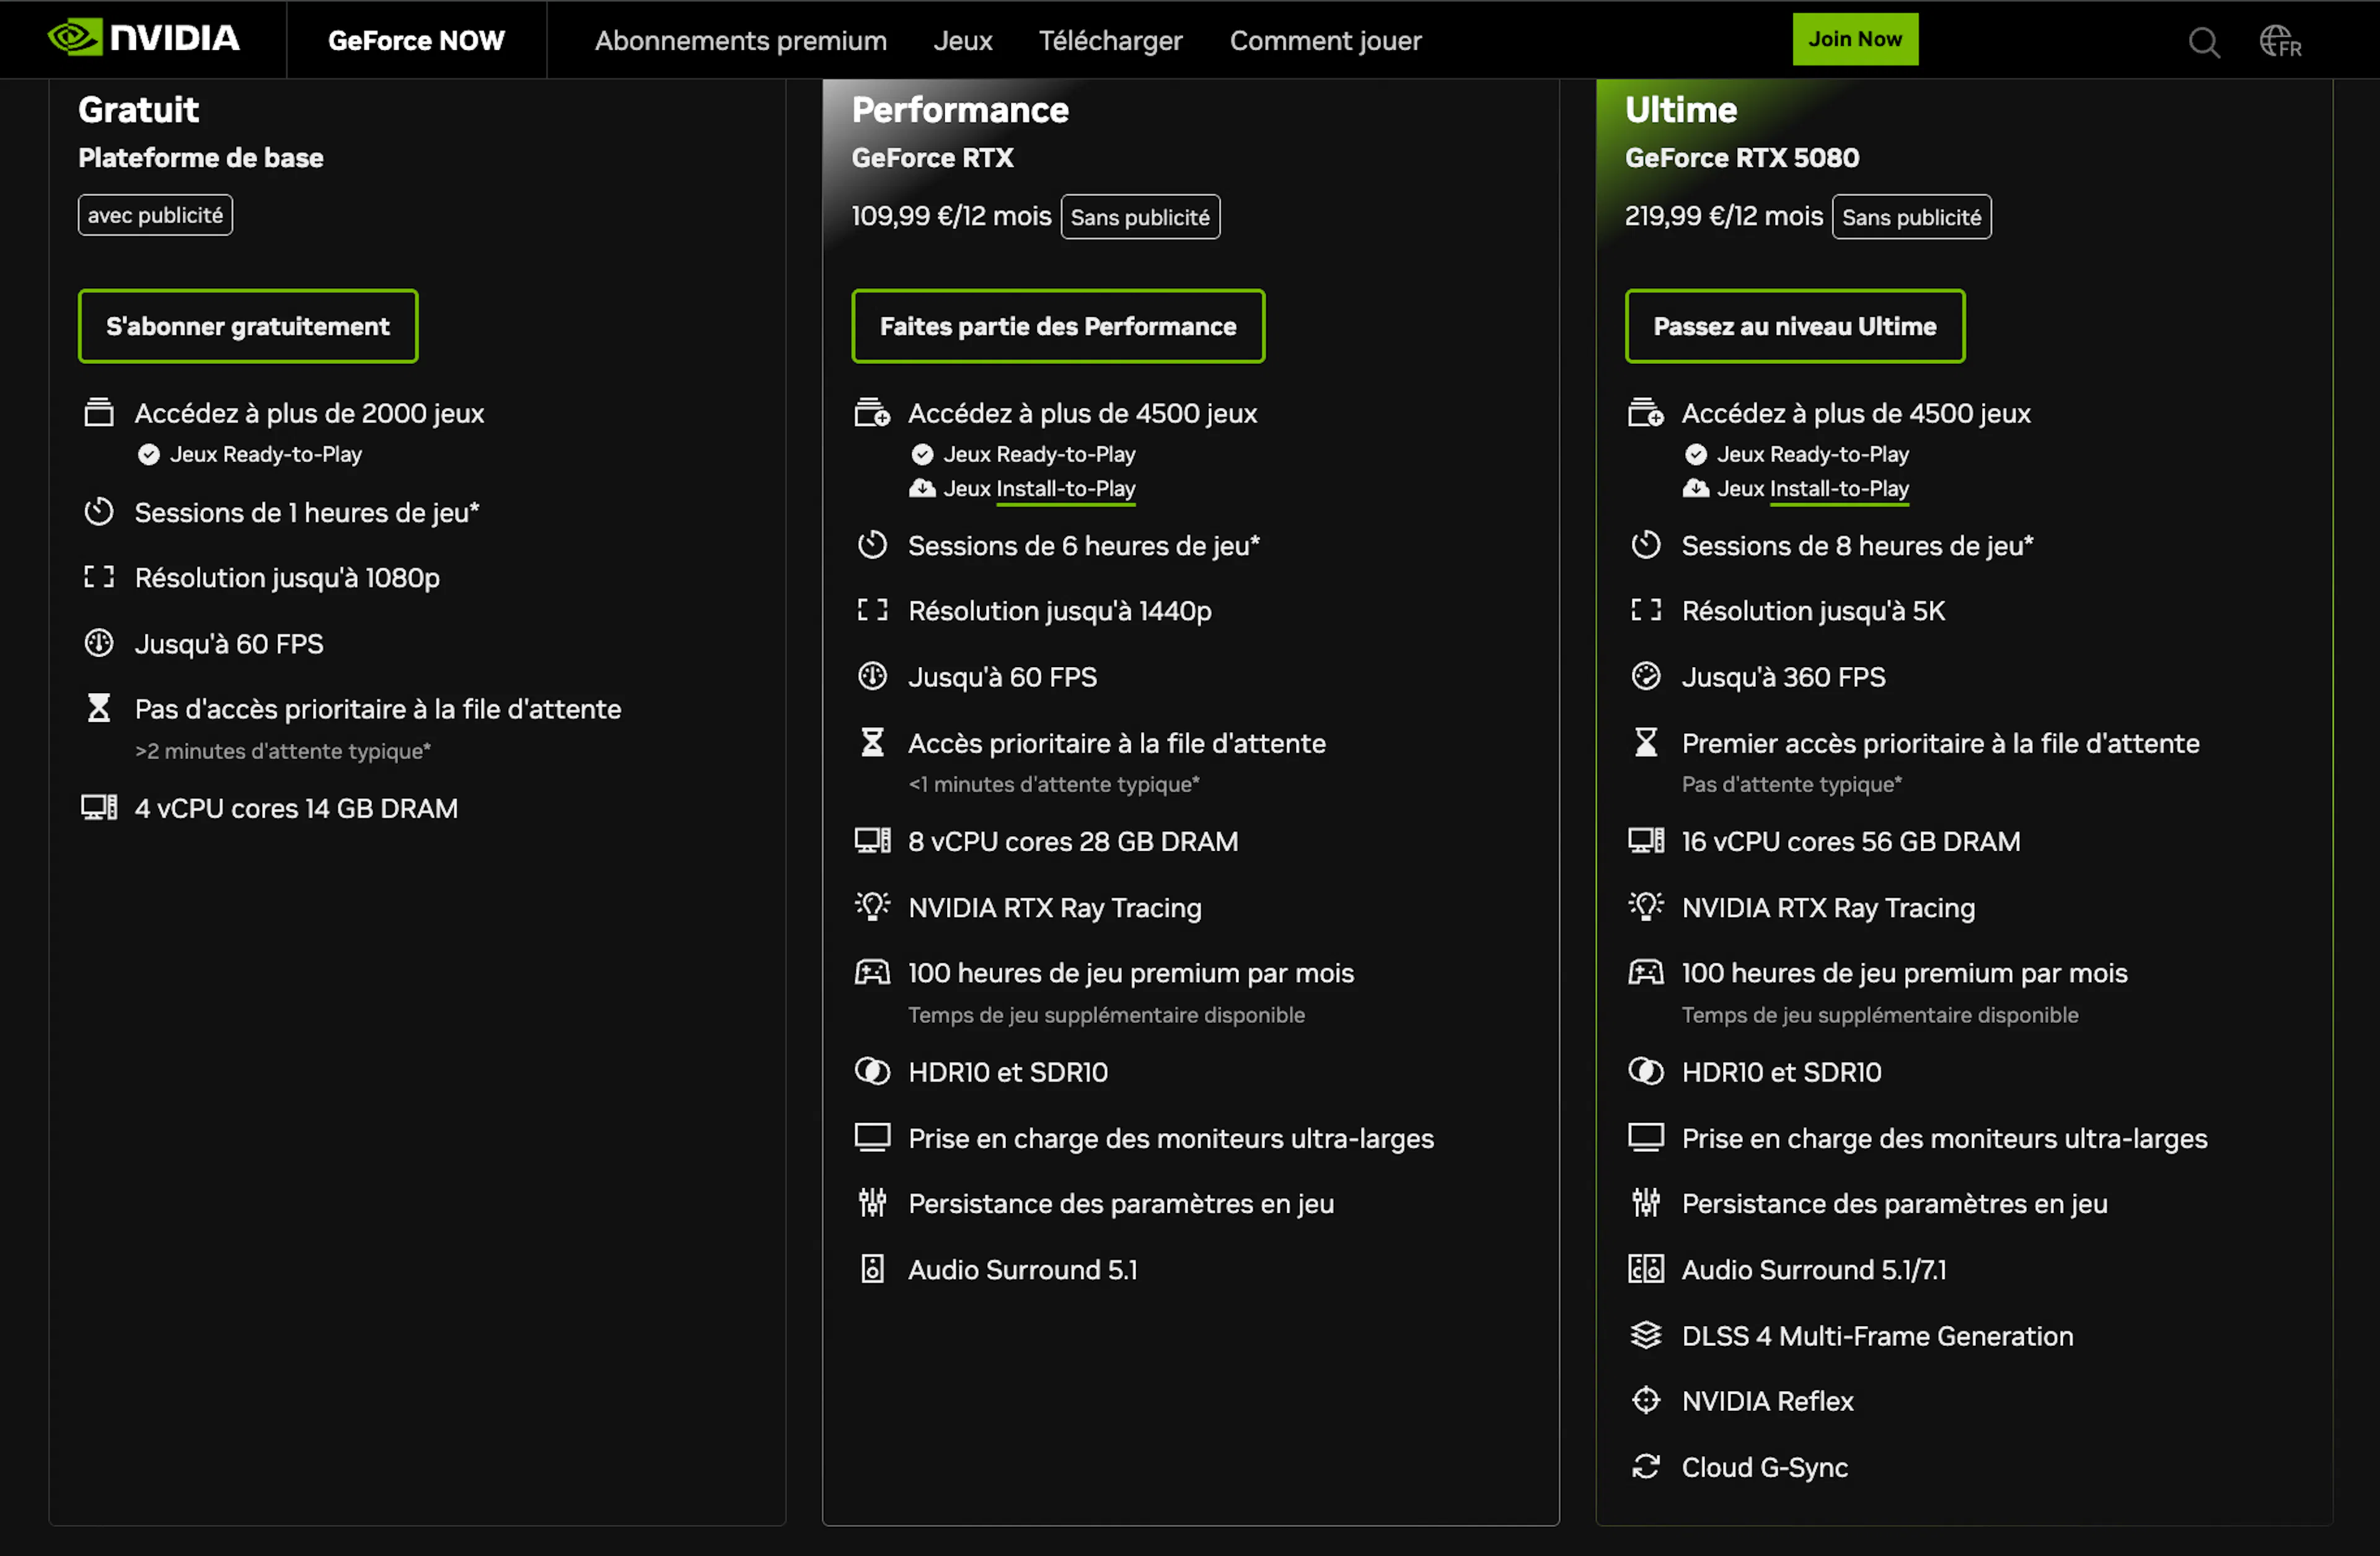Viewport: 2380px width, 1556px height.
Task: Click Ultime 'Temps de jeu supplémentaire disponible' note
Action: click(x=1880, y=1015)
